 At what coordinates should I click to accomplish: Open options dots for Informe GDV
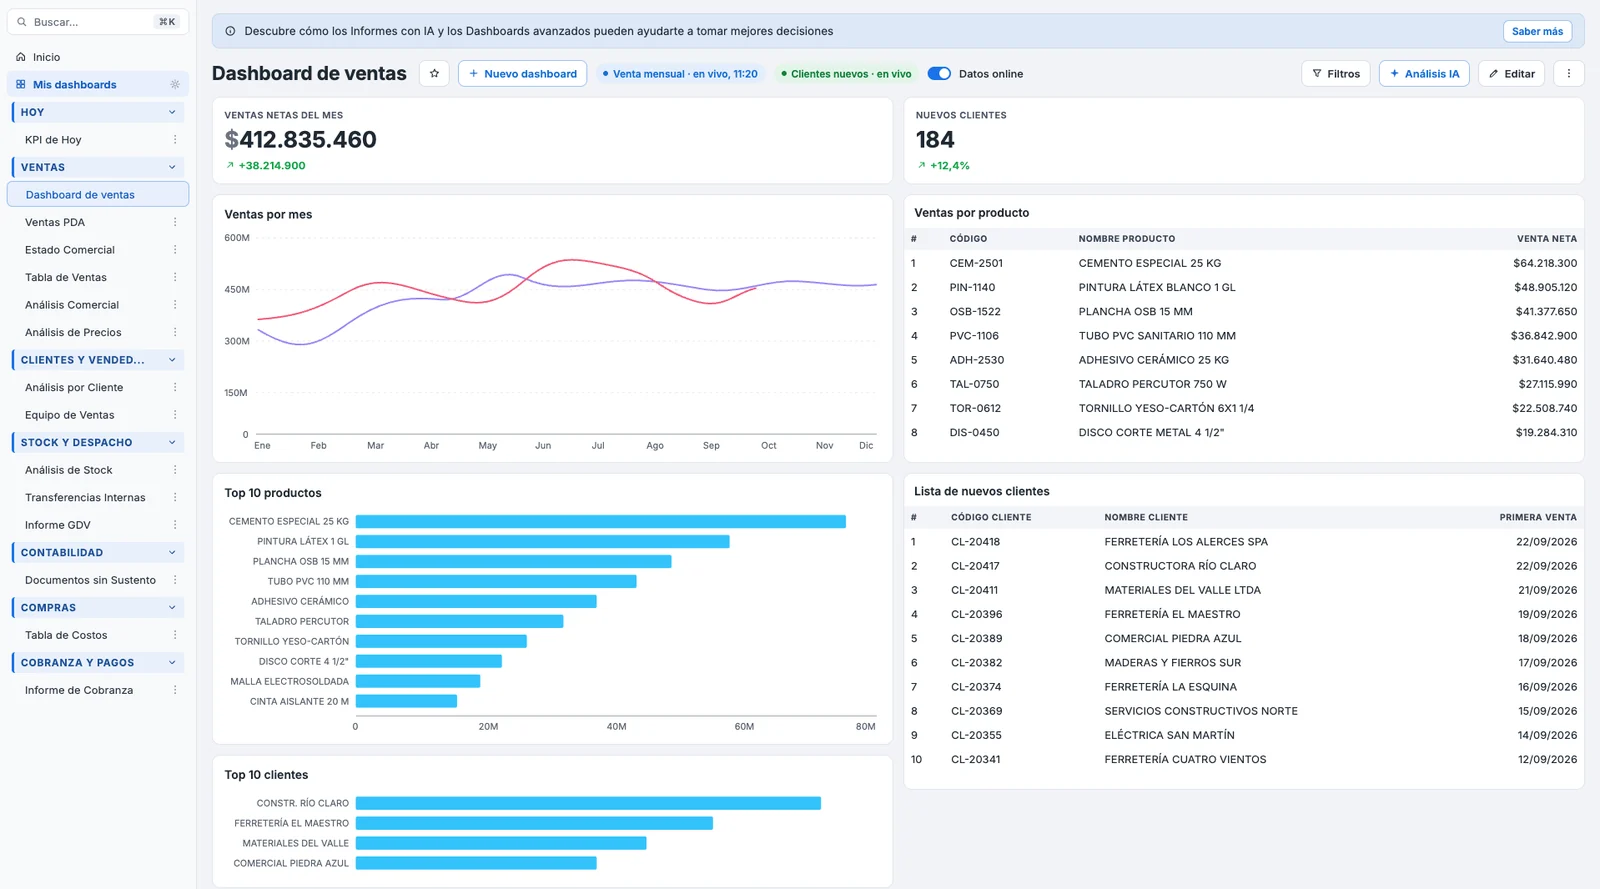pyautogui.click(x=175, y=525)
